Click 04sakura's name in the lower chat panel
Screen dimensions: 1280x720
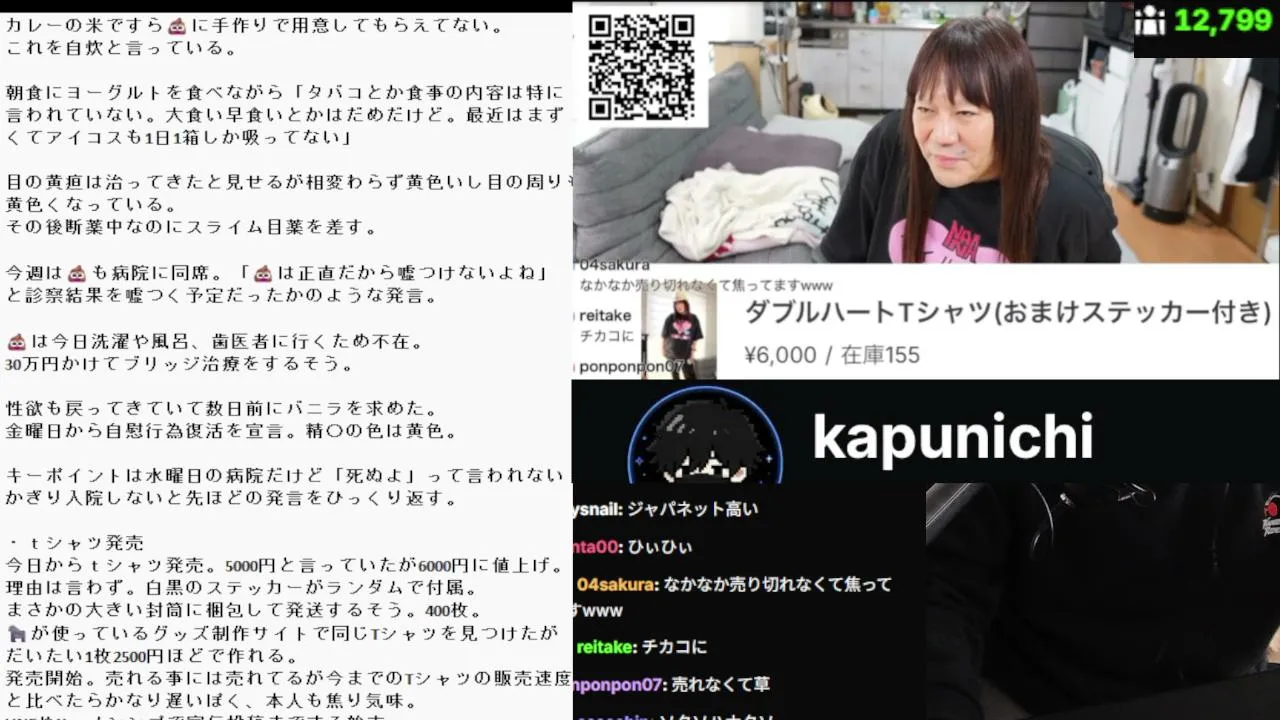(616, 584)
